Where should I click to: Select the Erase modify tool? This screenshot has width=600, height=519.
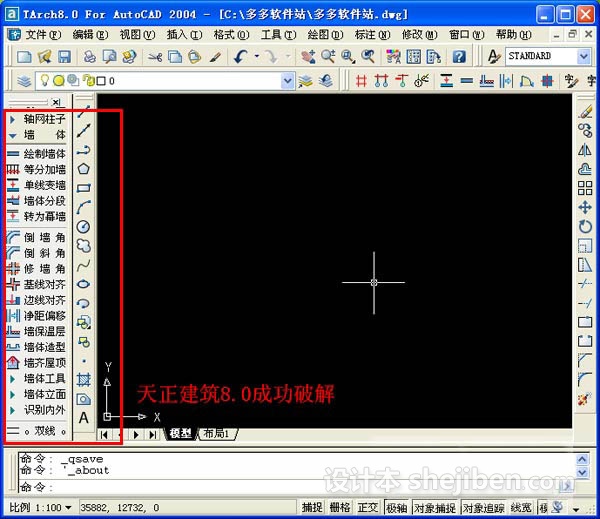(x=585, y=112)
